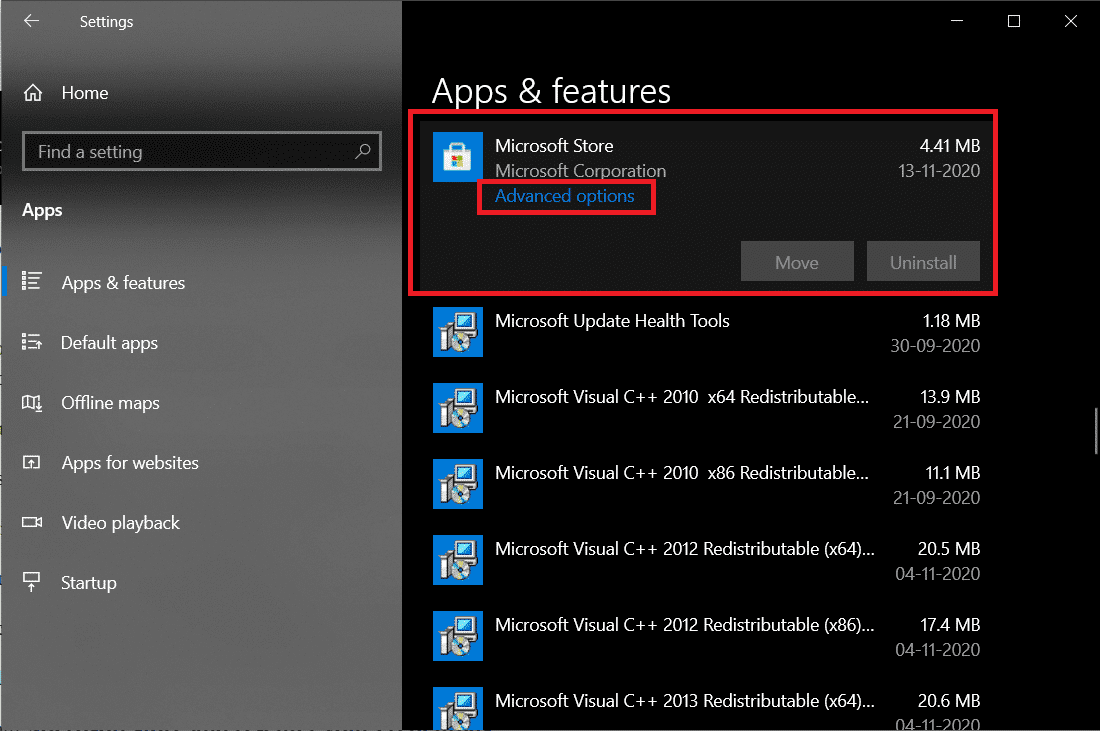
Task: Click the Microsoft Update Health Tools icon
Action: [457, 332]
